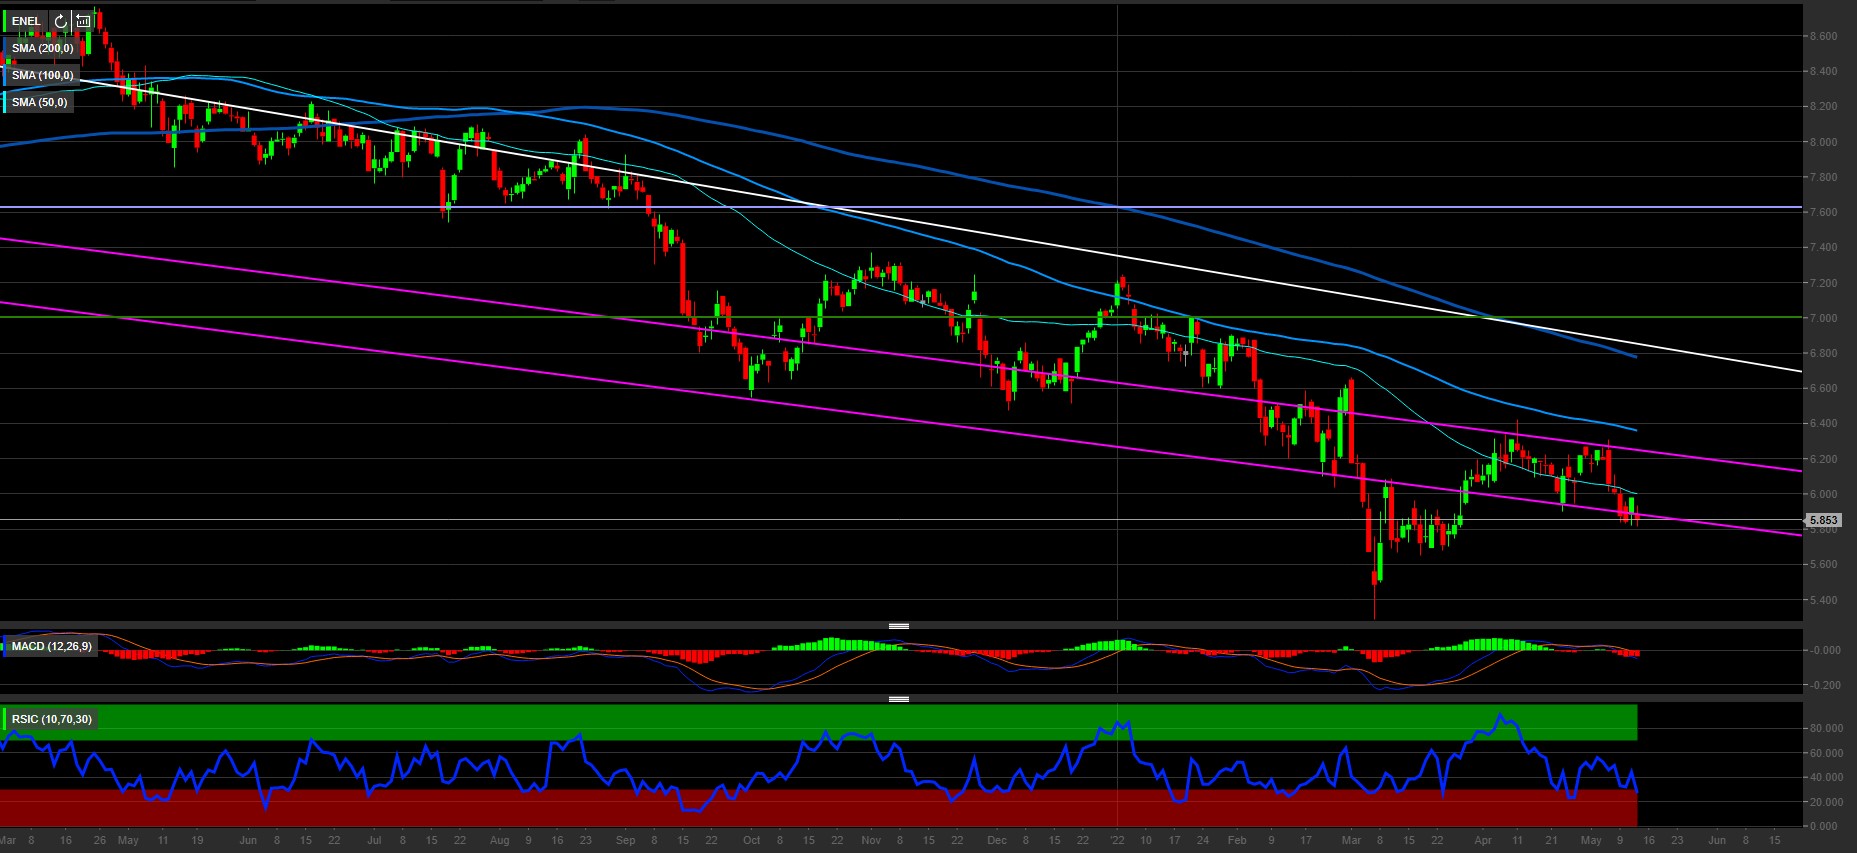Screen dimensions: 1857x853
Task: Select the ENEL symbol label
Action: 27,21
